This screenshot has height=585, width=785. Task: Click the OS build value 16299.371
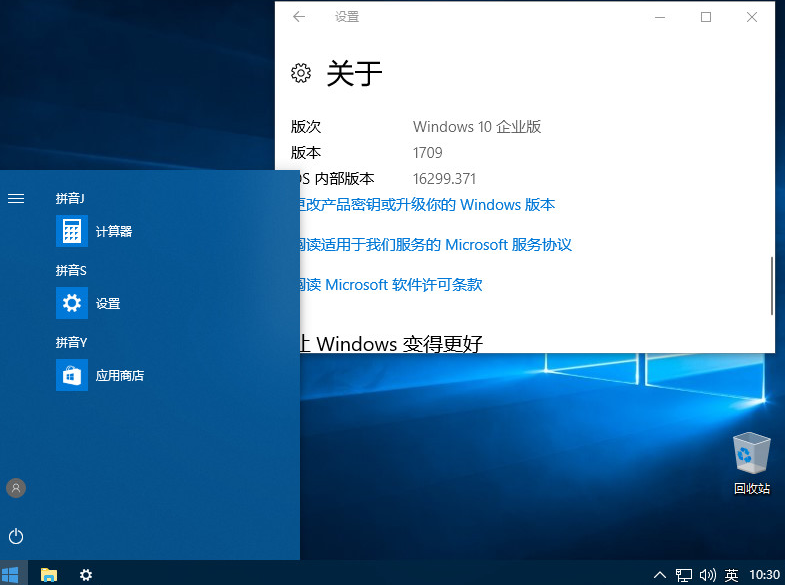click(x=444, y=179)
